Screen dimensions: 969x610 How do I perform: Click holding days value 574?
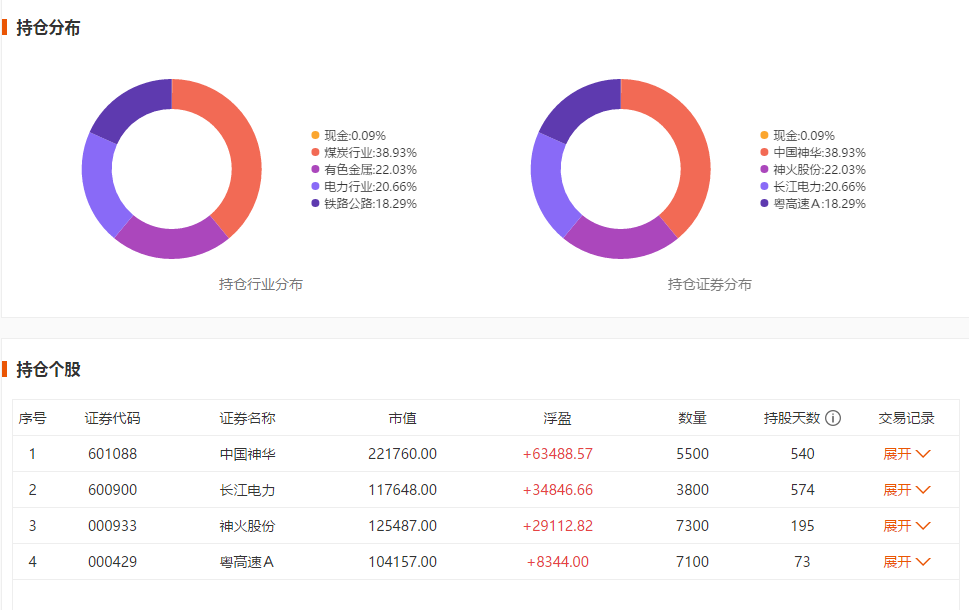click(x=802, y=490)
